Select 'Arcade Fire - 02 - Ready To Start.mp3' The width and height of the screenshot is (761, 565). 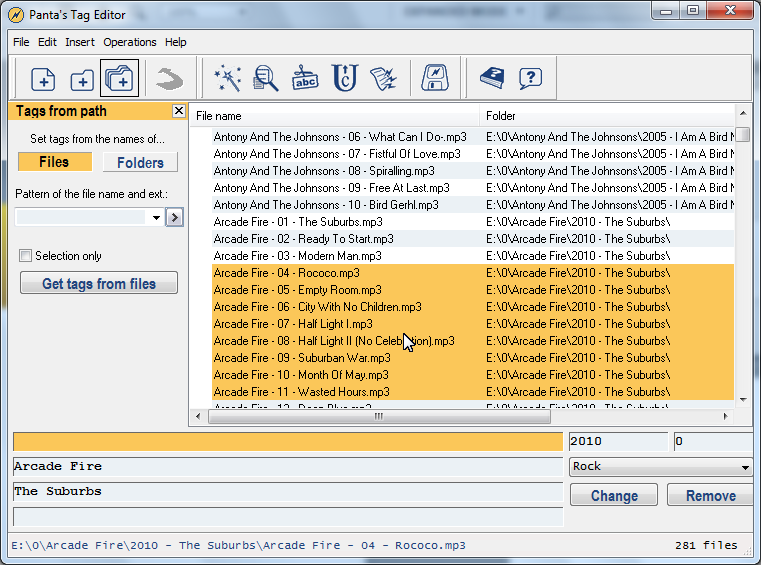click(x=473, y=239)
